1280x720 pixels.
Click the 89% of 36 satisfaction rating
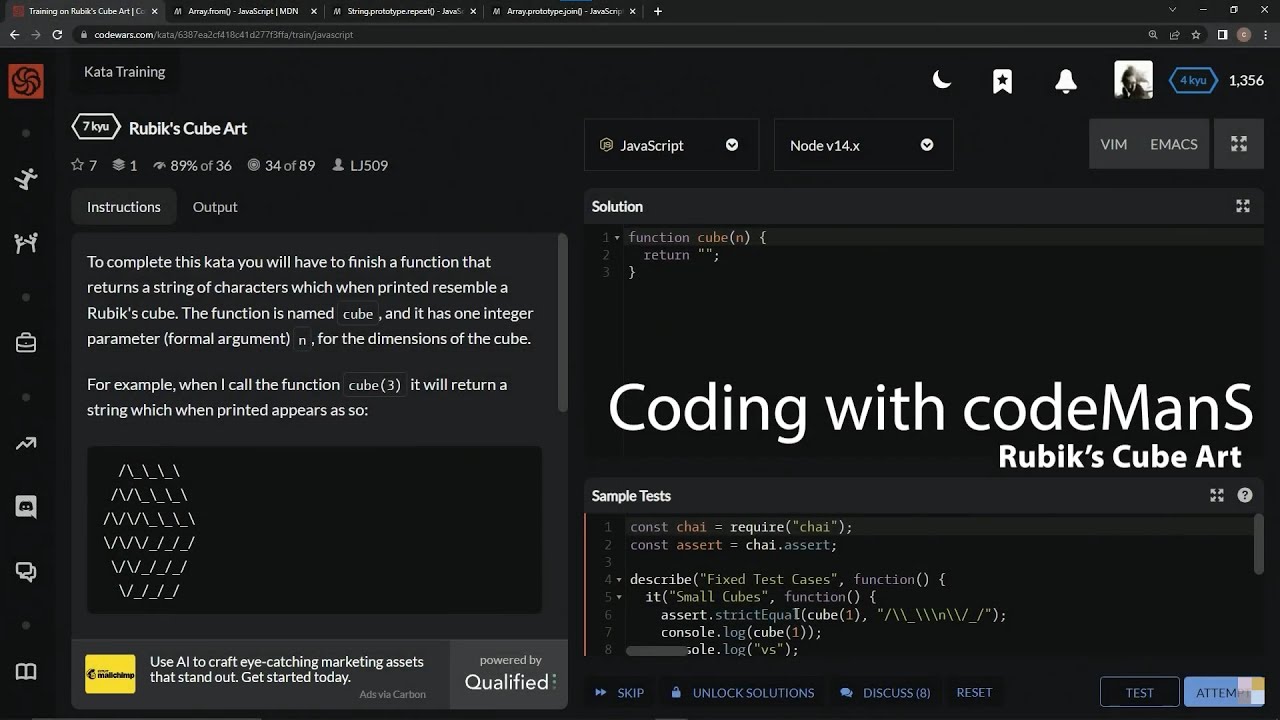click(192, 165)
